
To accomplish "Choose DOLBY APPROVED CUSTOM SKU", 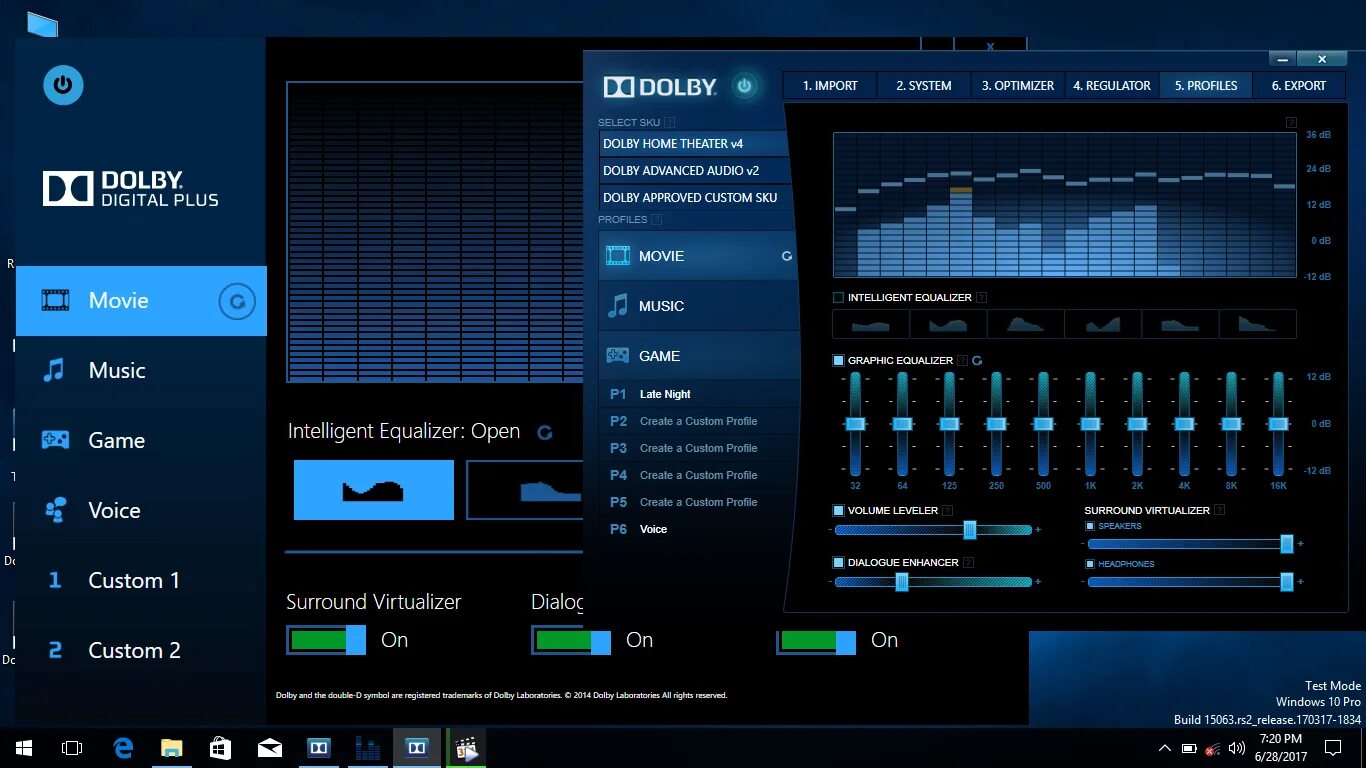I will coord(695,198).
